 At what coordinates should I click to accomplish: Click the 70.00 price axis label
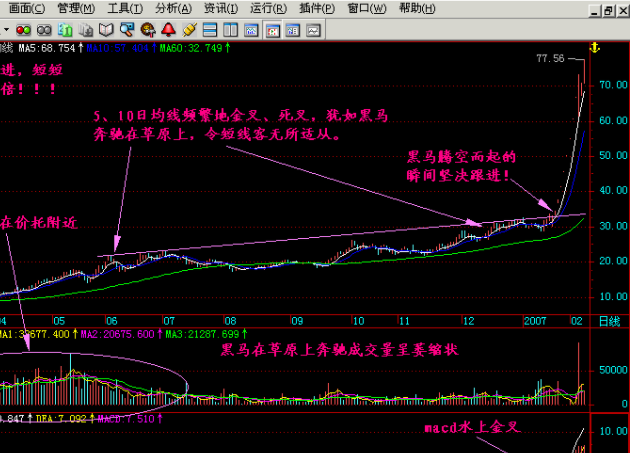[613, 85]
